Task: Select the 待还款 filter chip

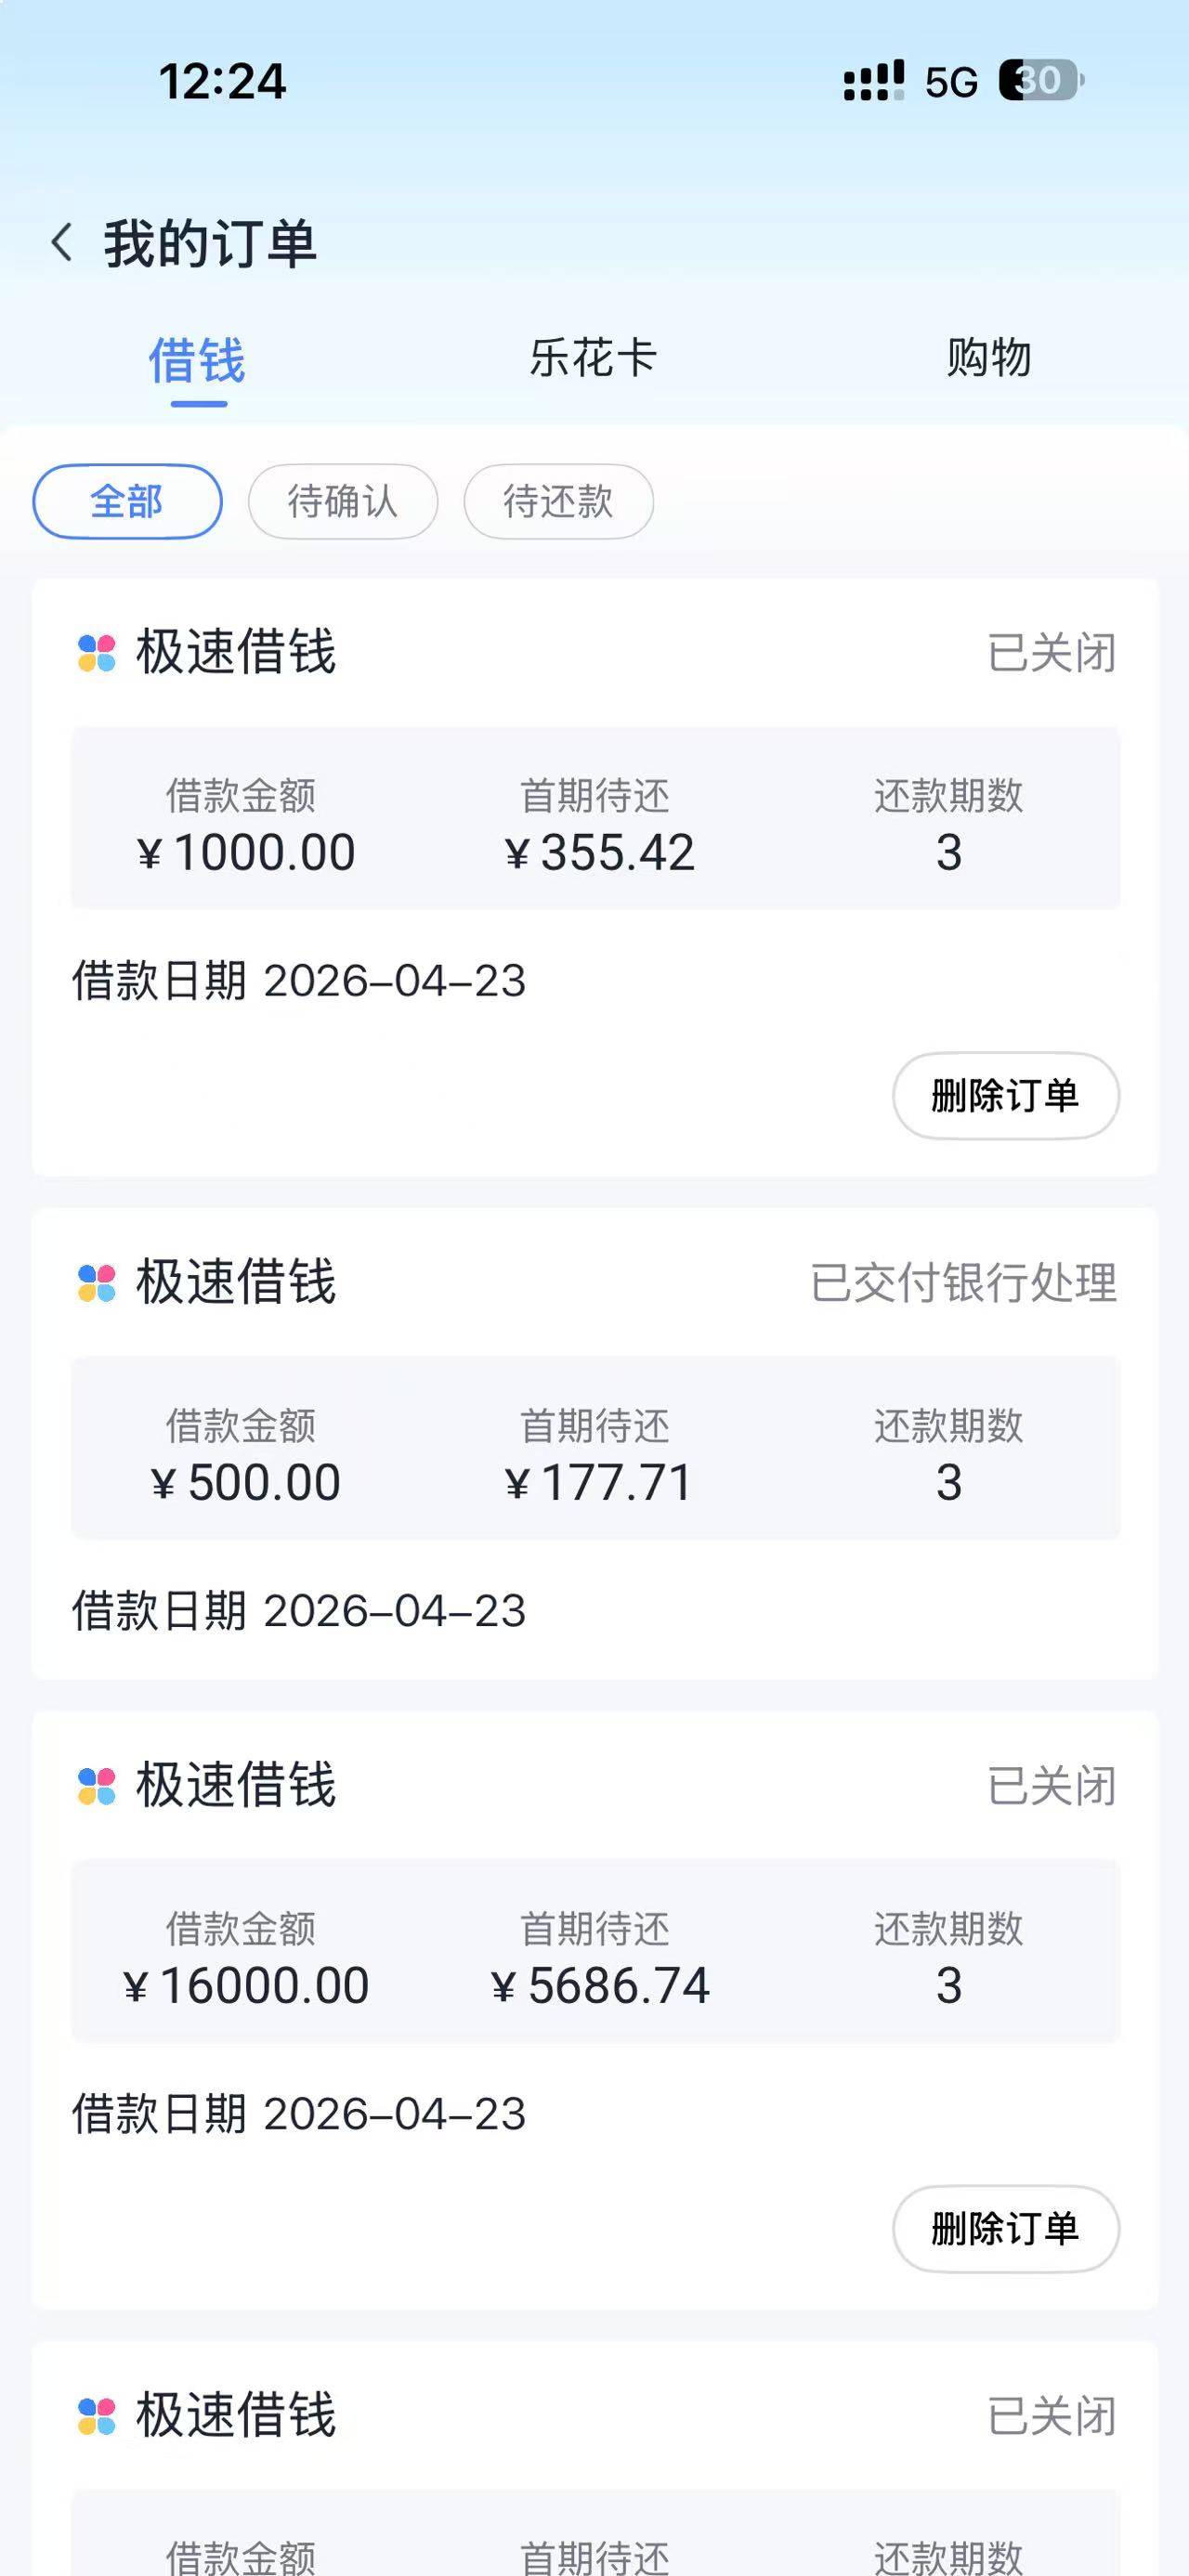Action: coord(558,501)
